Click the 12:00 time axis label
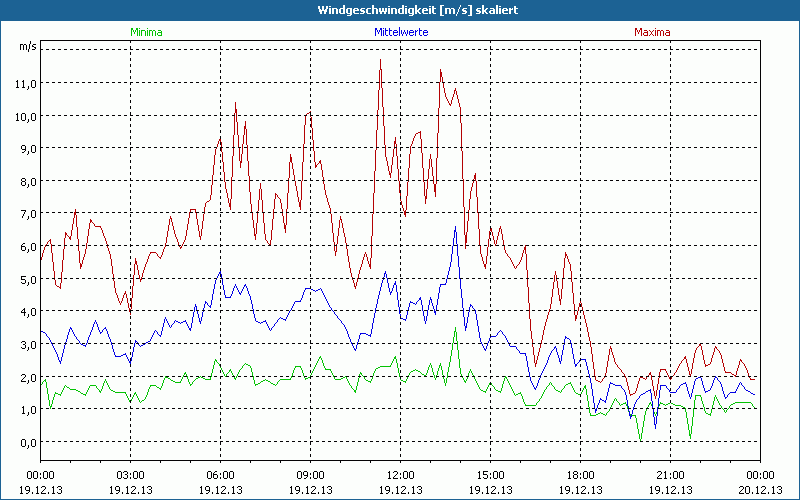Image resolution: width=800 pixels, height=500 pixels. coord(401,476)
